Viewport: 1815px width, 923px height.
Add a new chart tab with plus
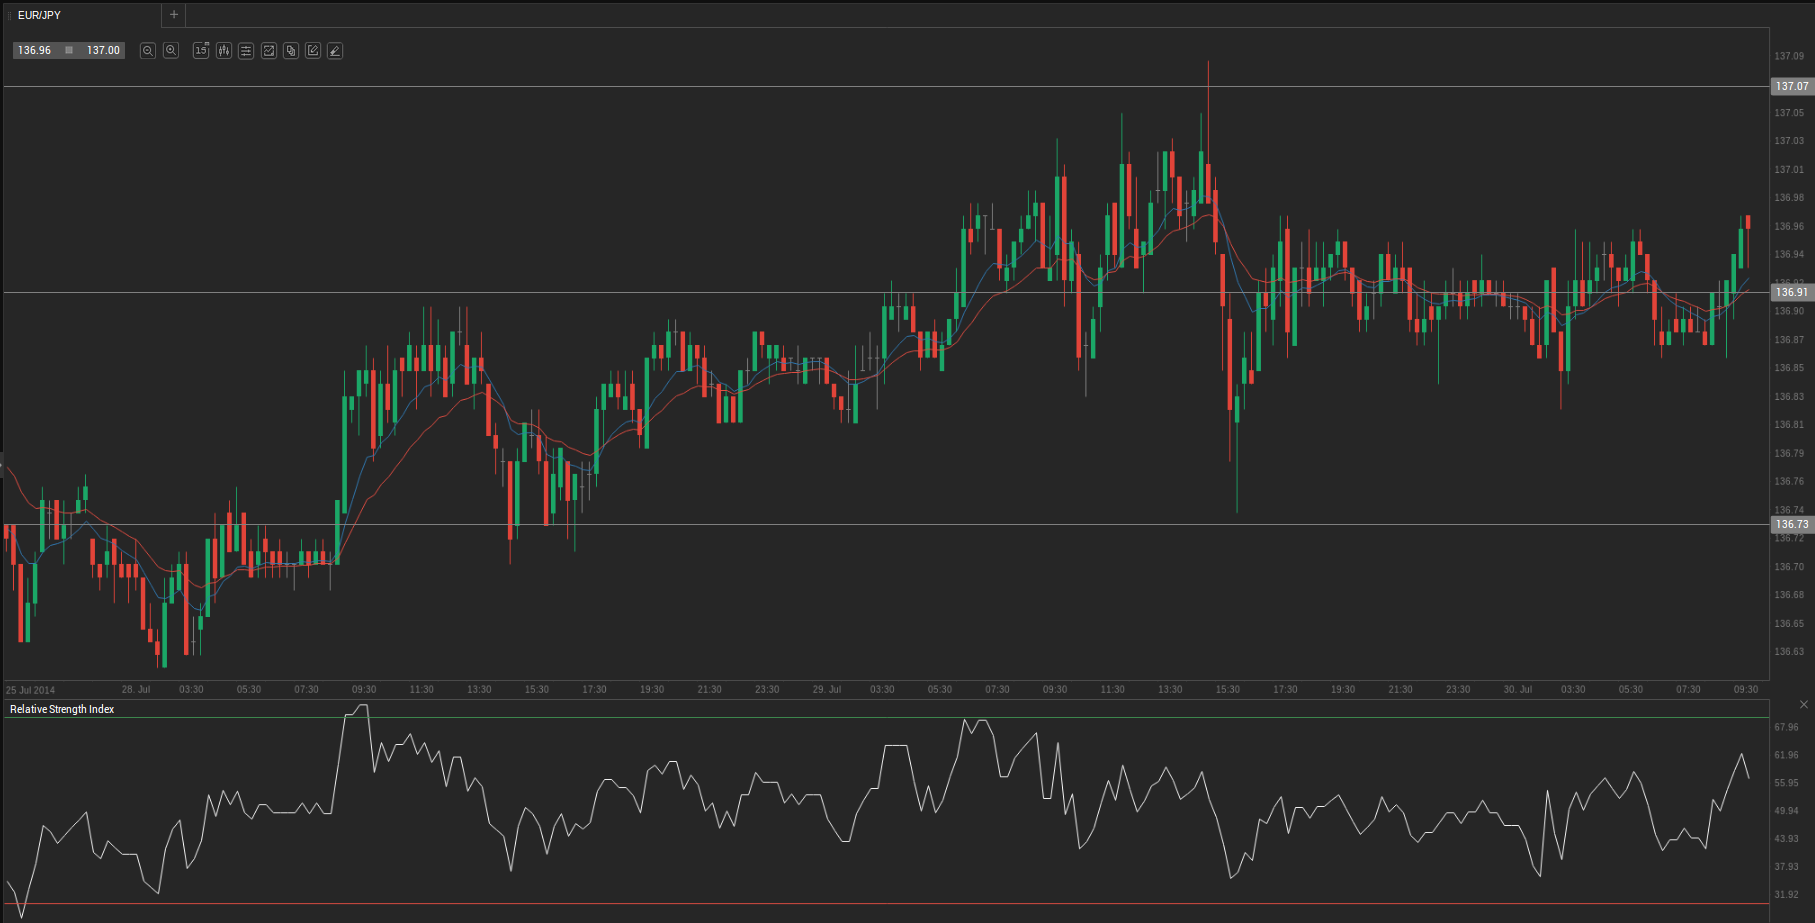click(x=174, y=15)
